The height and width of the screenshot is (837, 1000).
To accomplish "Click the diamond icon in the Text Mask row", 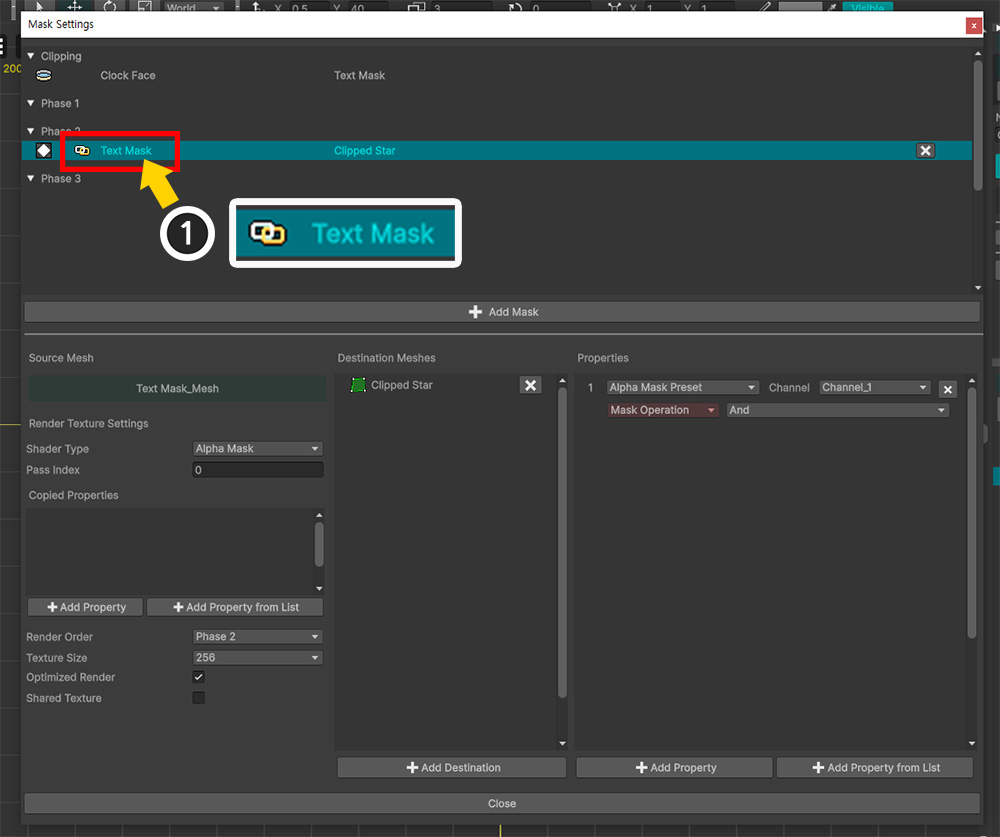I will coord(43,151).
